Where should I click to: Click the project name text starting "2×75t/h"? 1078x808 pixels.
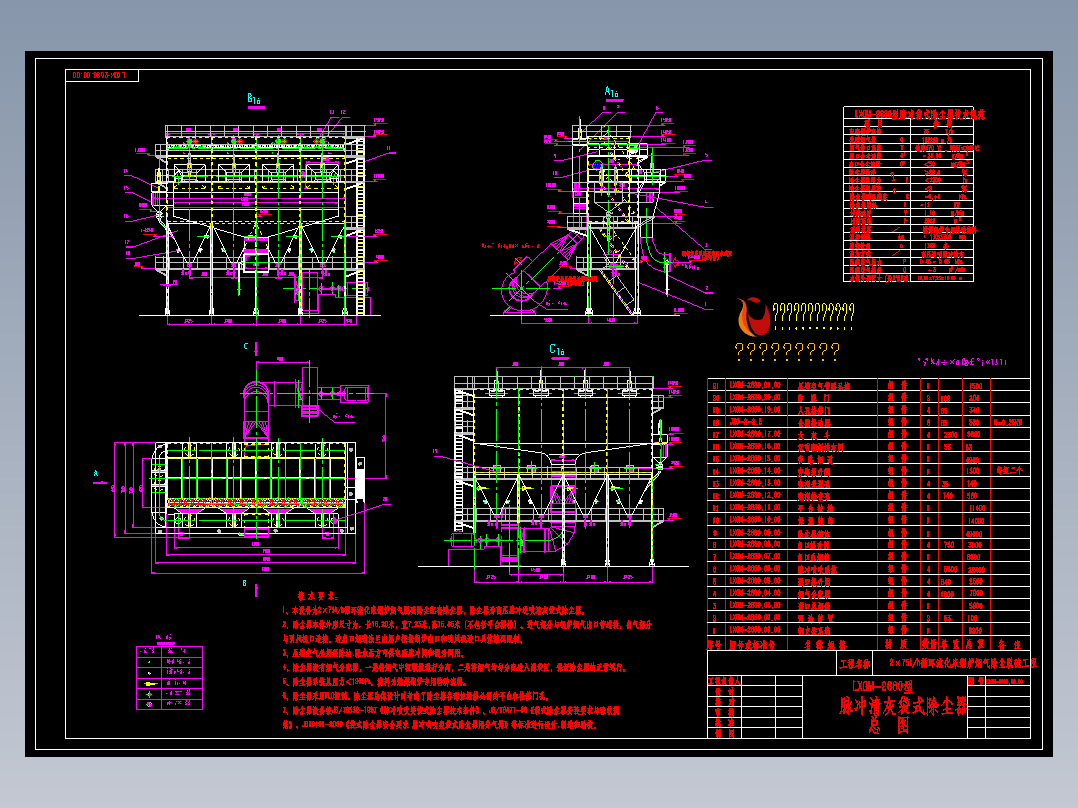click(962, 663)
